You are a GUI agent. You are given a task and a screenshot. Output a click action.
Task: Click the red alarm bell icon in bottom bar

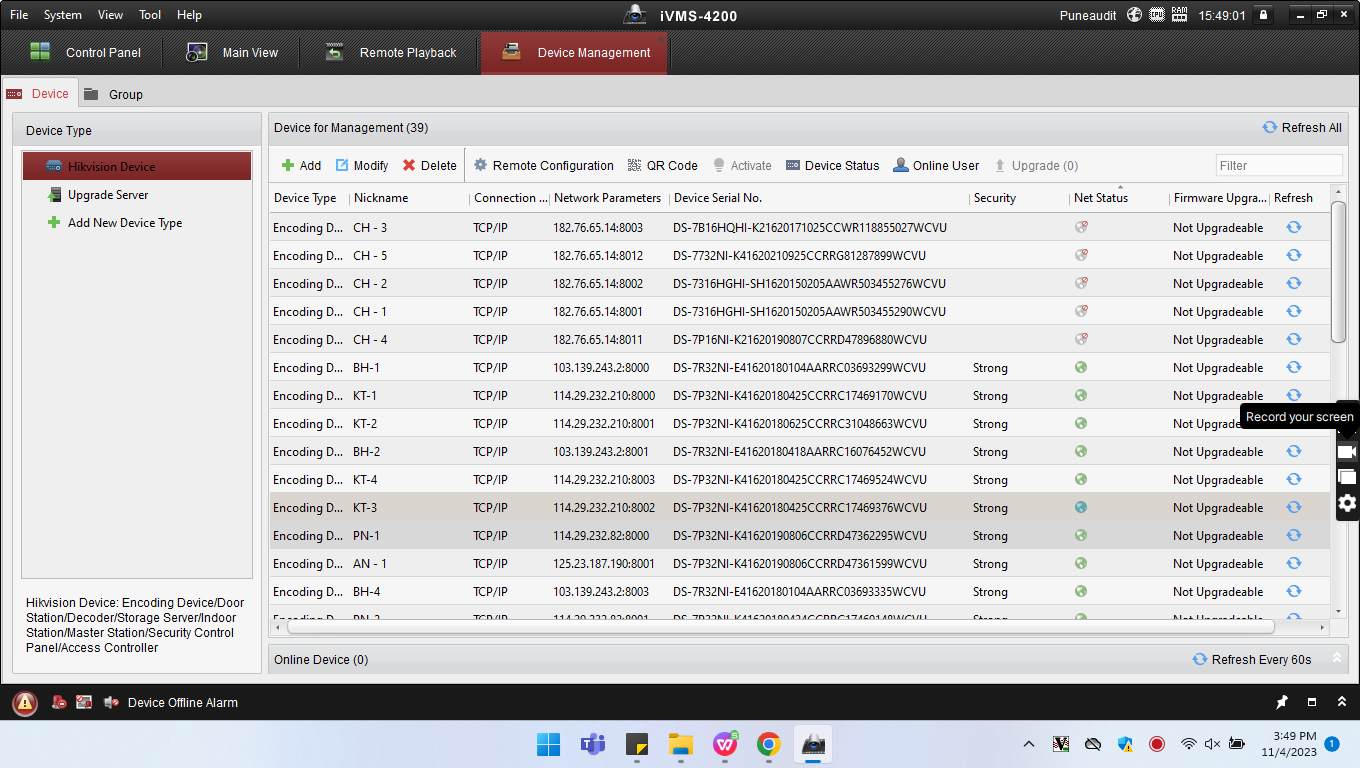coord(60,703)
